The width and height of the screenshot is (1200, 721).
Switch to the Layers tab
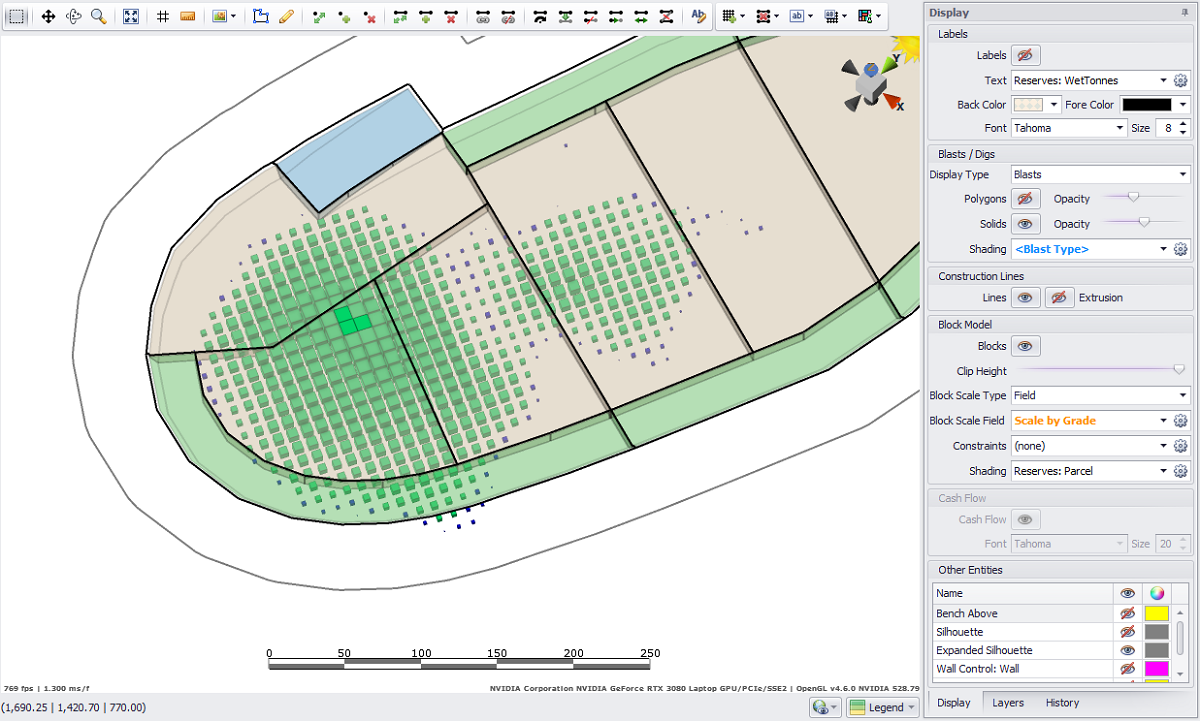coord(1007,702)
